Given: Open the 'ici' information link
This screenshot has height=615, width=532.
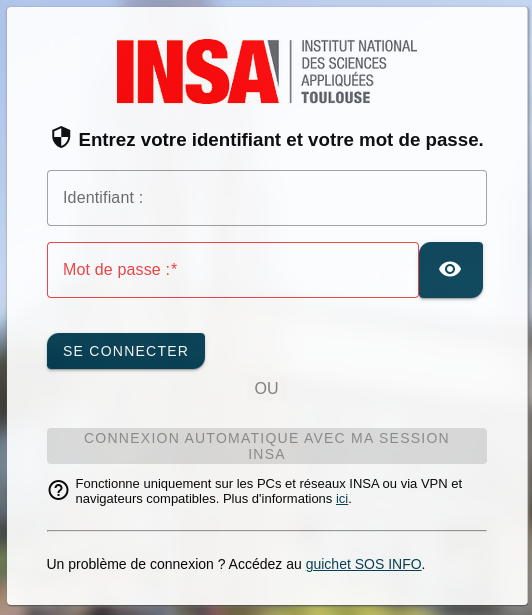Looking at the screenshot, I should (342, 499).
